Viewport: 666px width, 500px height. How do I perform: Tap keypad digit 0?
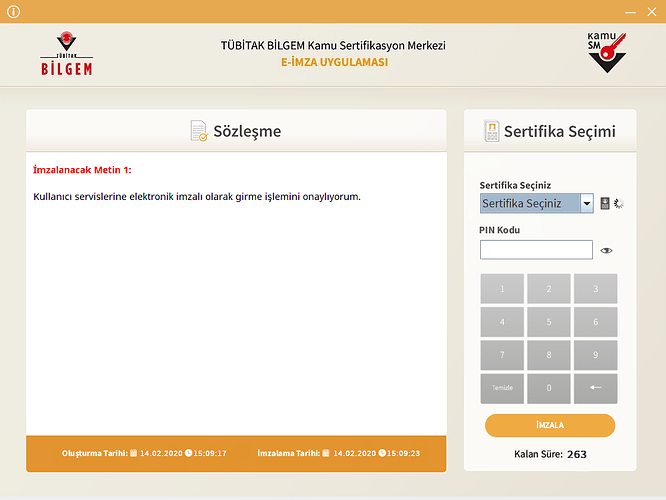click(x=549, y=388)
